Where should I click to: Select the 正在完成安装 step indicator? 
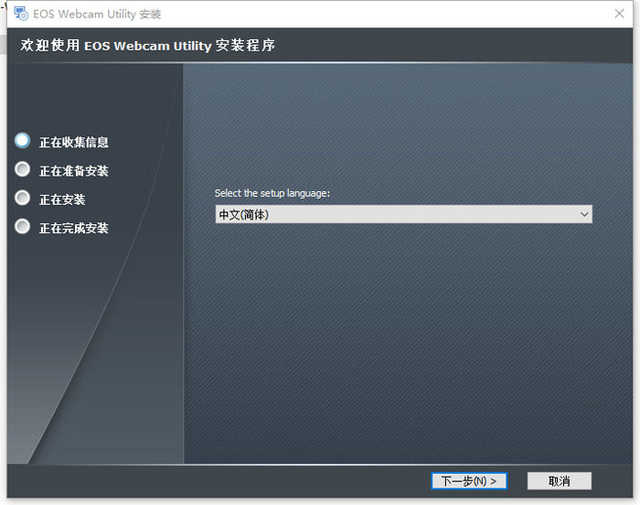(x=22, y=226)
